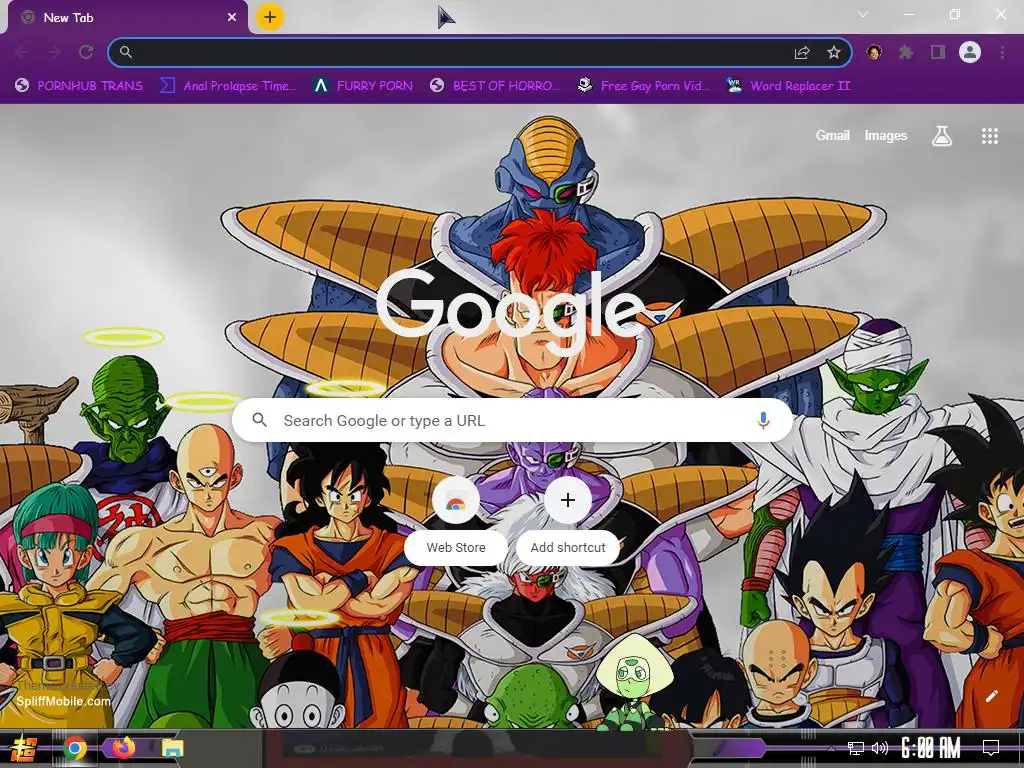
Task: Open the volume speaker tray icon
Action: (x=880, y=748)
